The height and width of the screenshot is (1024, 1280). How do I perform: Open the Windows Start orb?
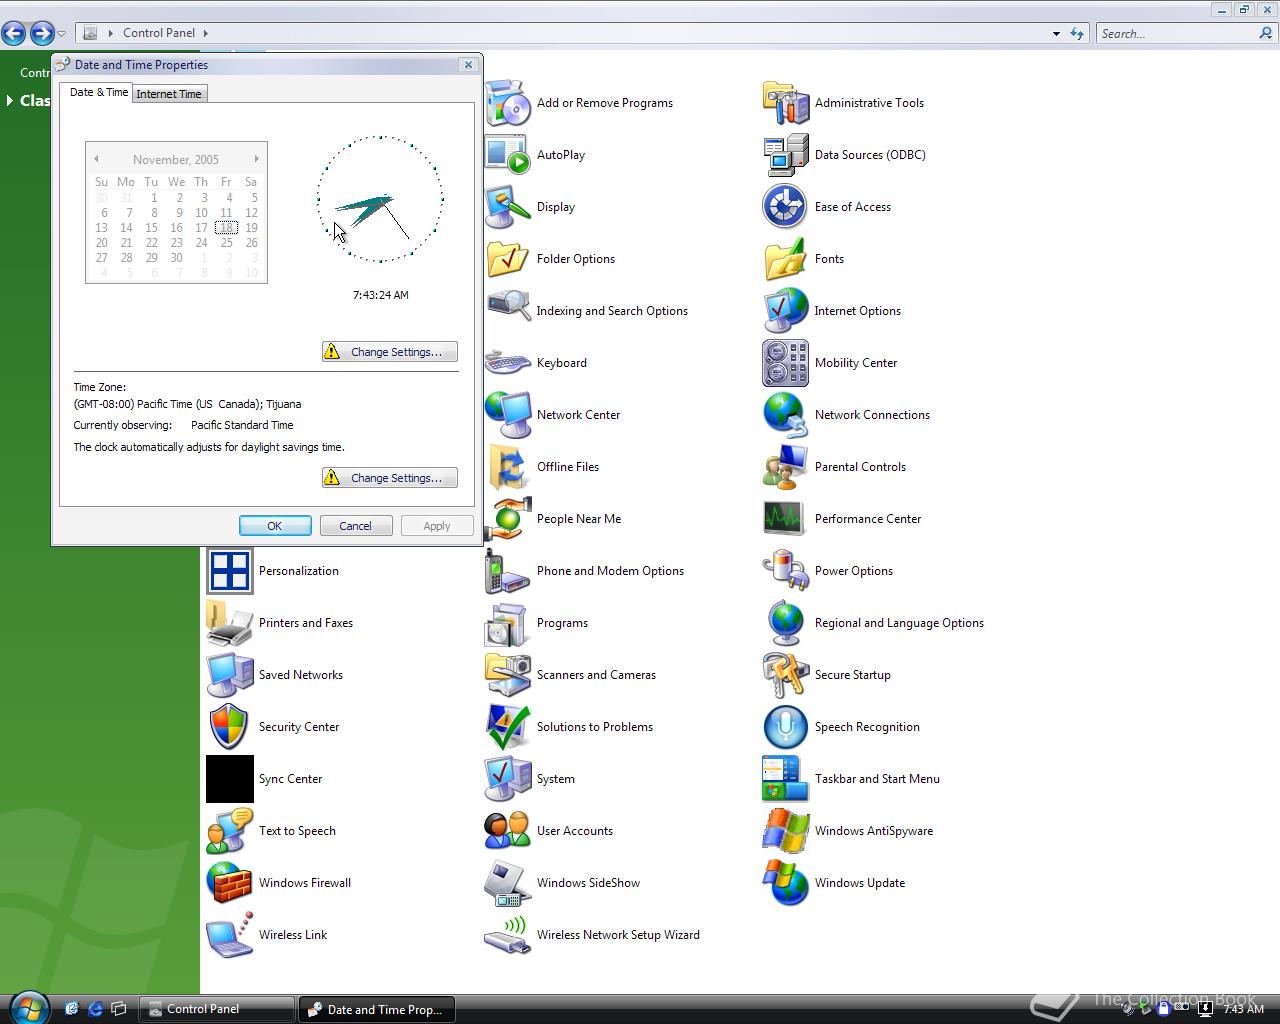coord(29,1007)
